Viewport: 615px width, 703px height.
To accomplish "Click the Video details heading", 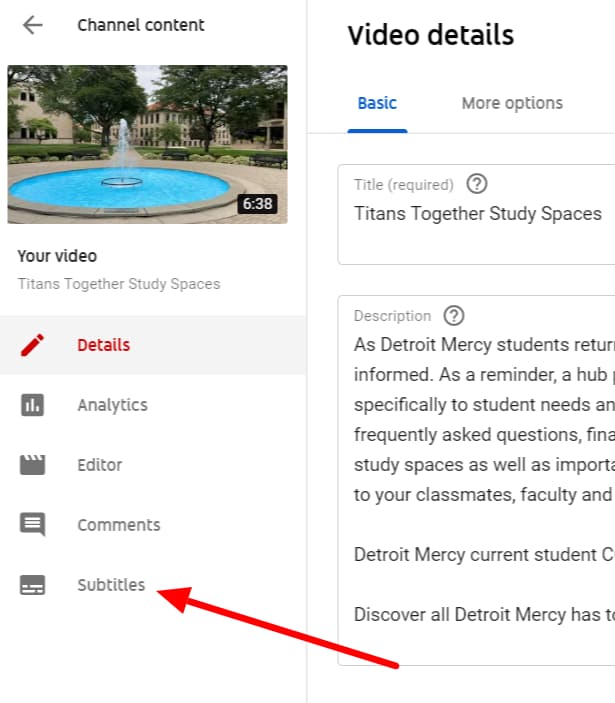I will 431,35.
